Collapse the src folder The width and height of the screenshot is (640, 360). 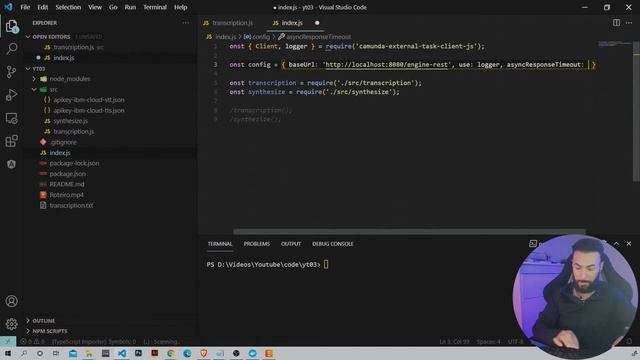[53, 89]
